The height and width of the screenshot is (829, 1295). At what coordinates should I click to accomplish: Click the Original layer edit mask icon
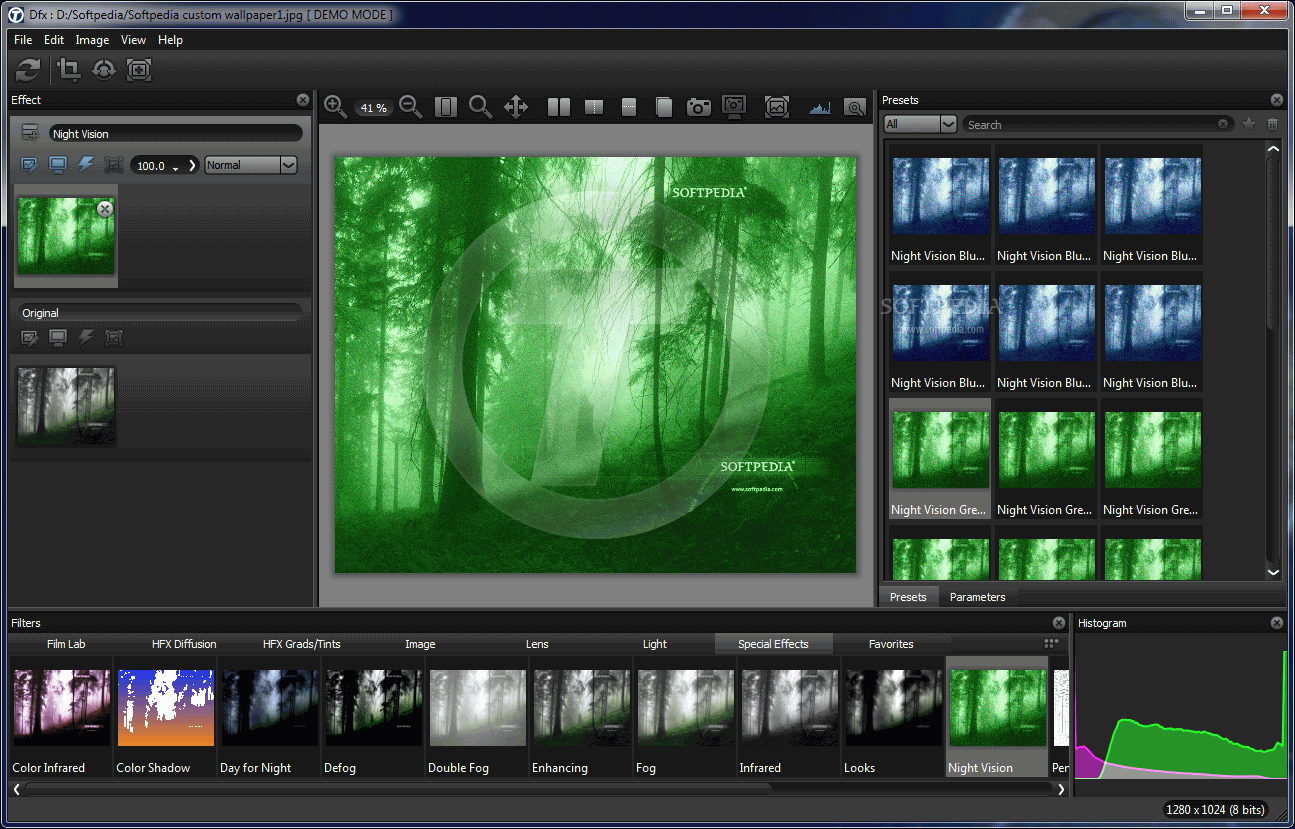[x=30, y=338]
